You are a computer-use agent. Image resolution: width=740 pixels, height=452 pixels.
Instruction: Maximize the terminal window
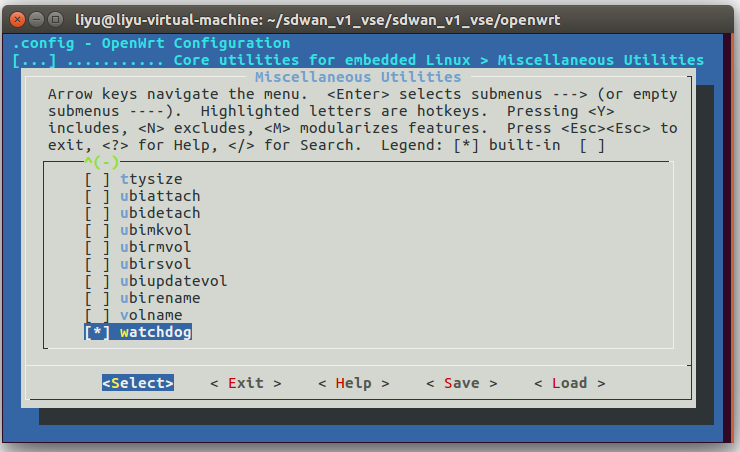(56, 19)
